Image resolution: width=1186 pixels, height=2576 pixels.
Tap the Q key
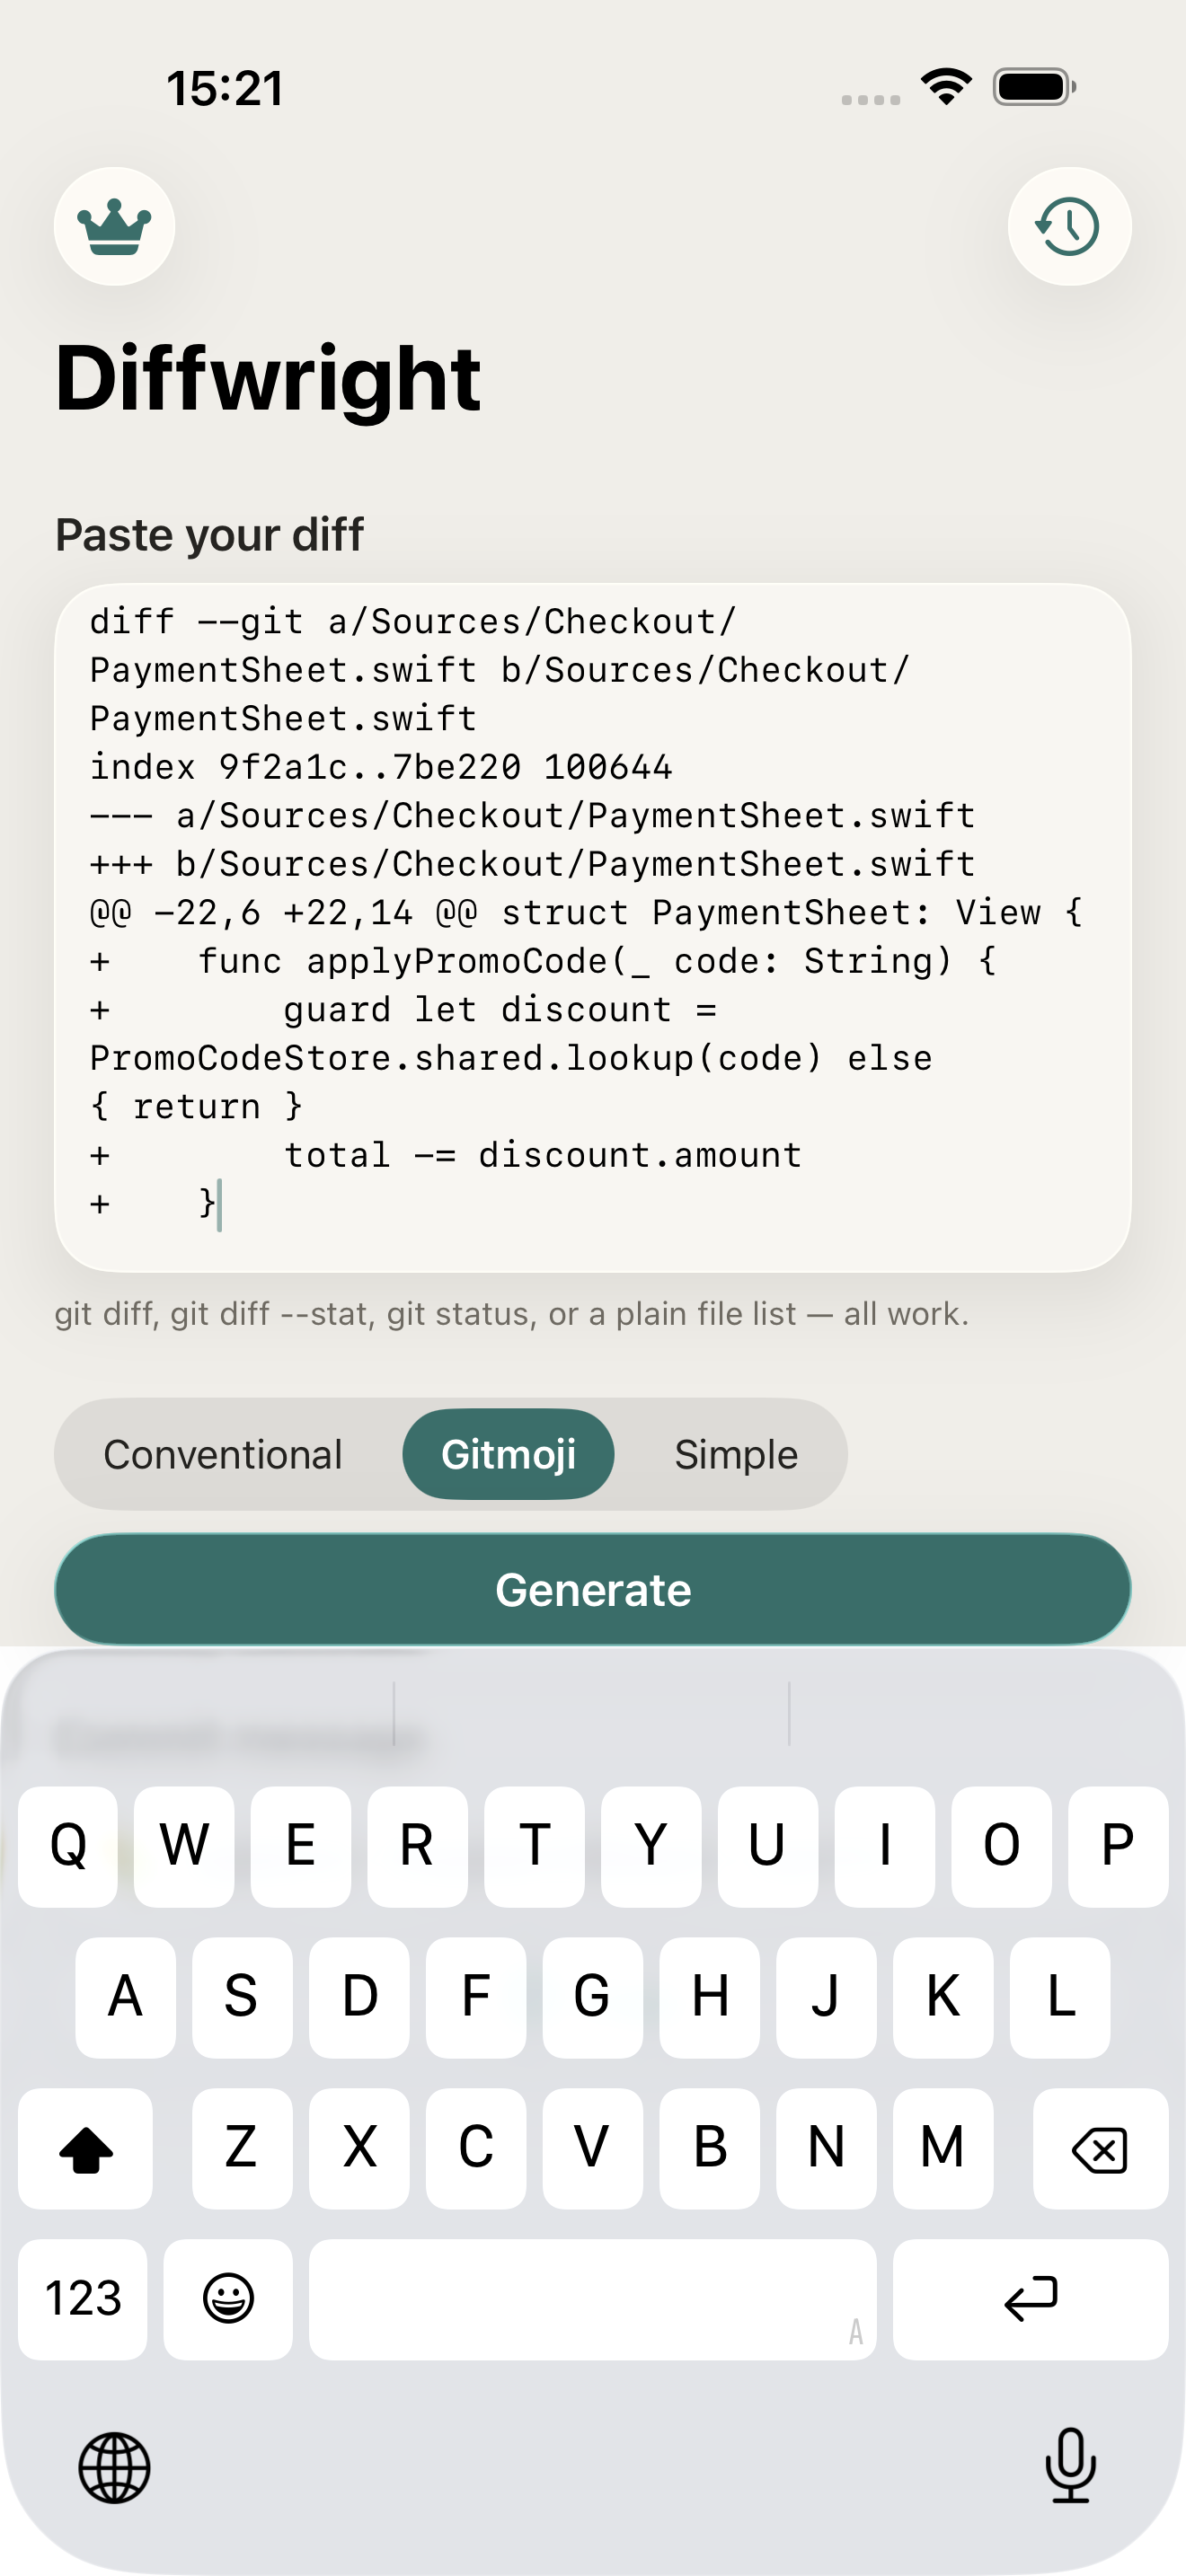68,1846
